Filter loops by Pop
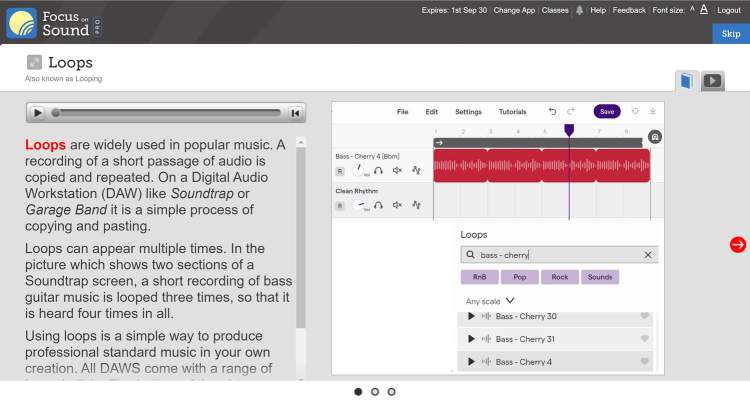Image resolution: width=750 pixels, height=411 pixels. point(519,277)
